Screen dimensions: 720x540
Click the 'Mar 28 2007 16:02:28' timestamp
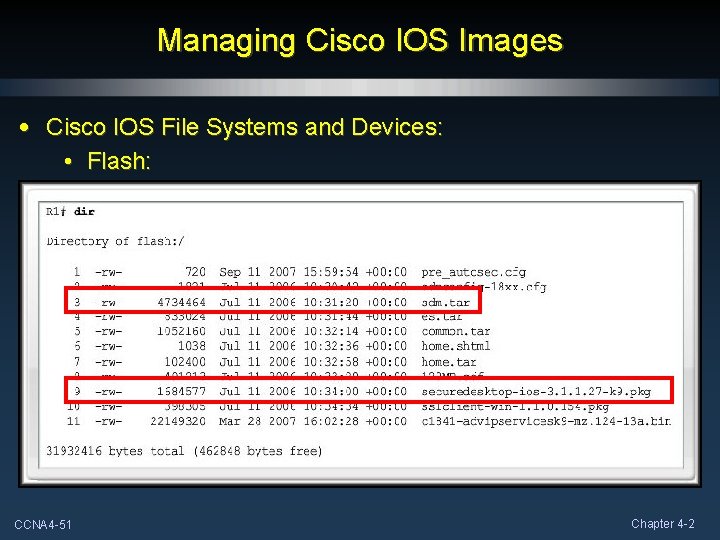point(289,421)
